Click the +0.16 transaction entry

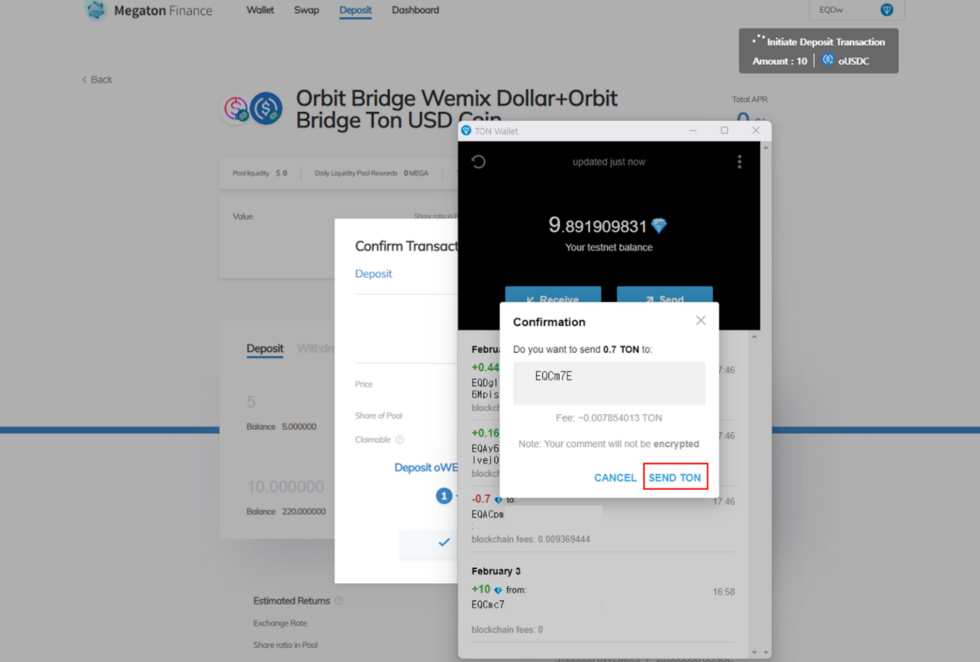click(485, 453)
